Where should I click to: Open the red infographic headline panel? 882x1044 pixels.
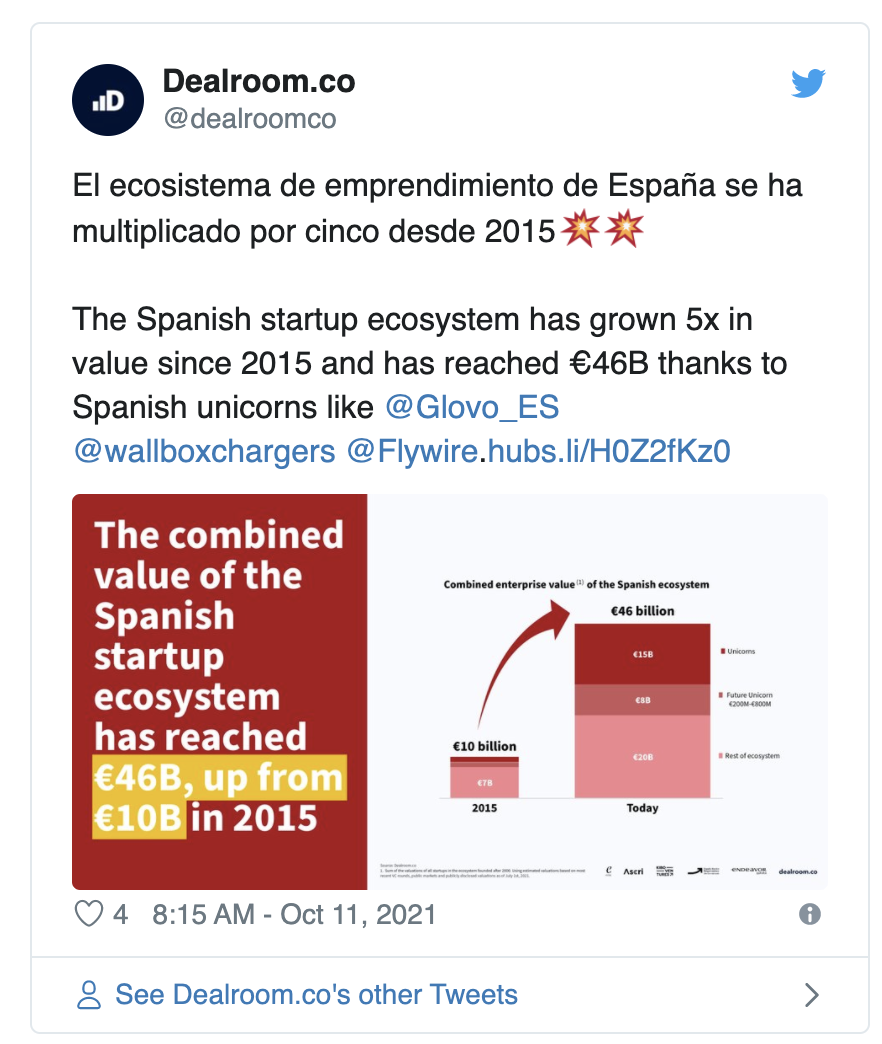pos(220,690)
